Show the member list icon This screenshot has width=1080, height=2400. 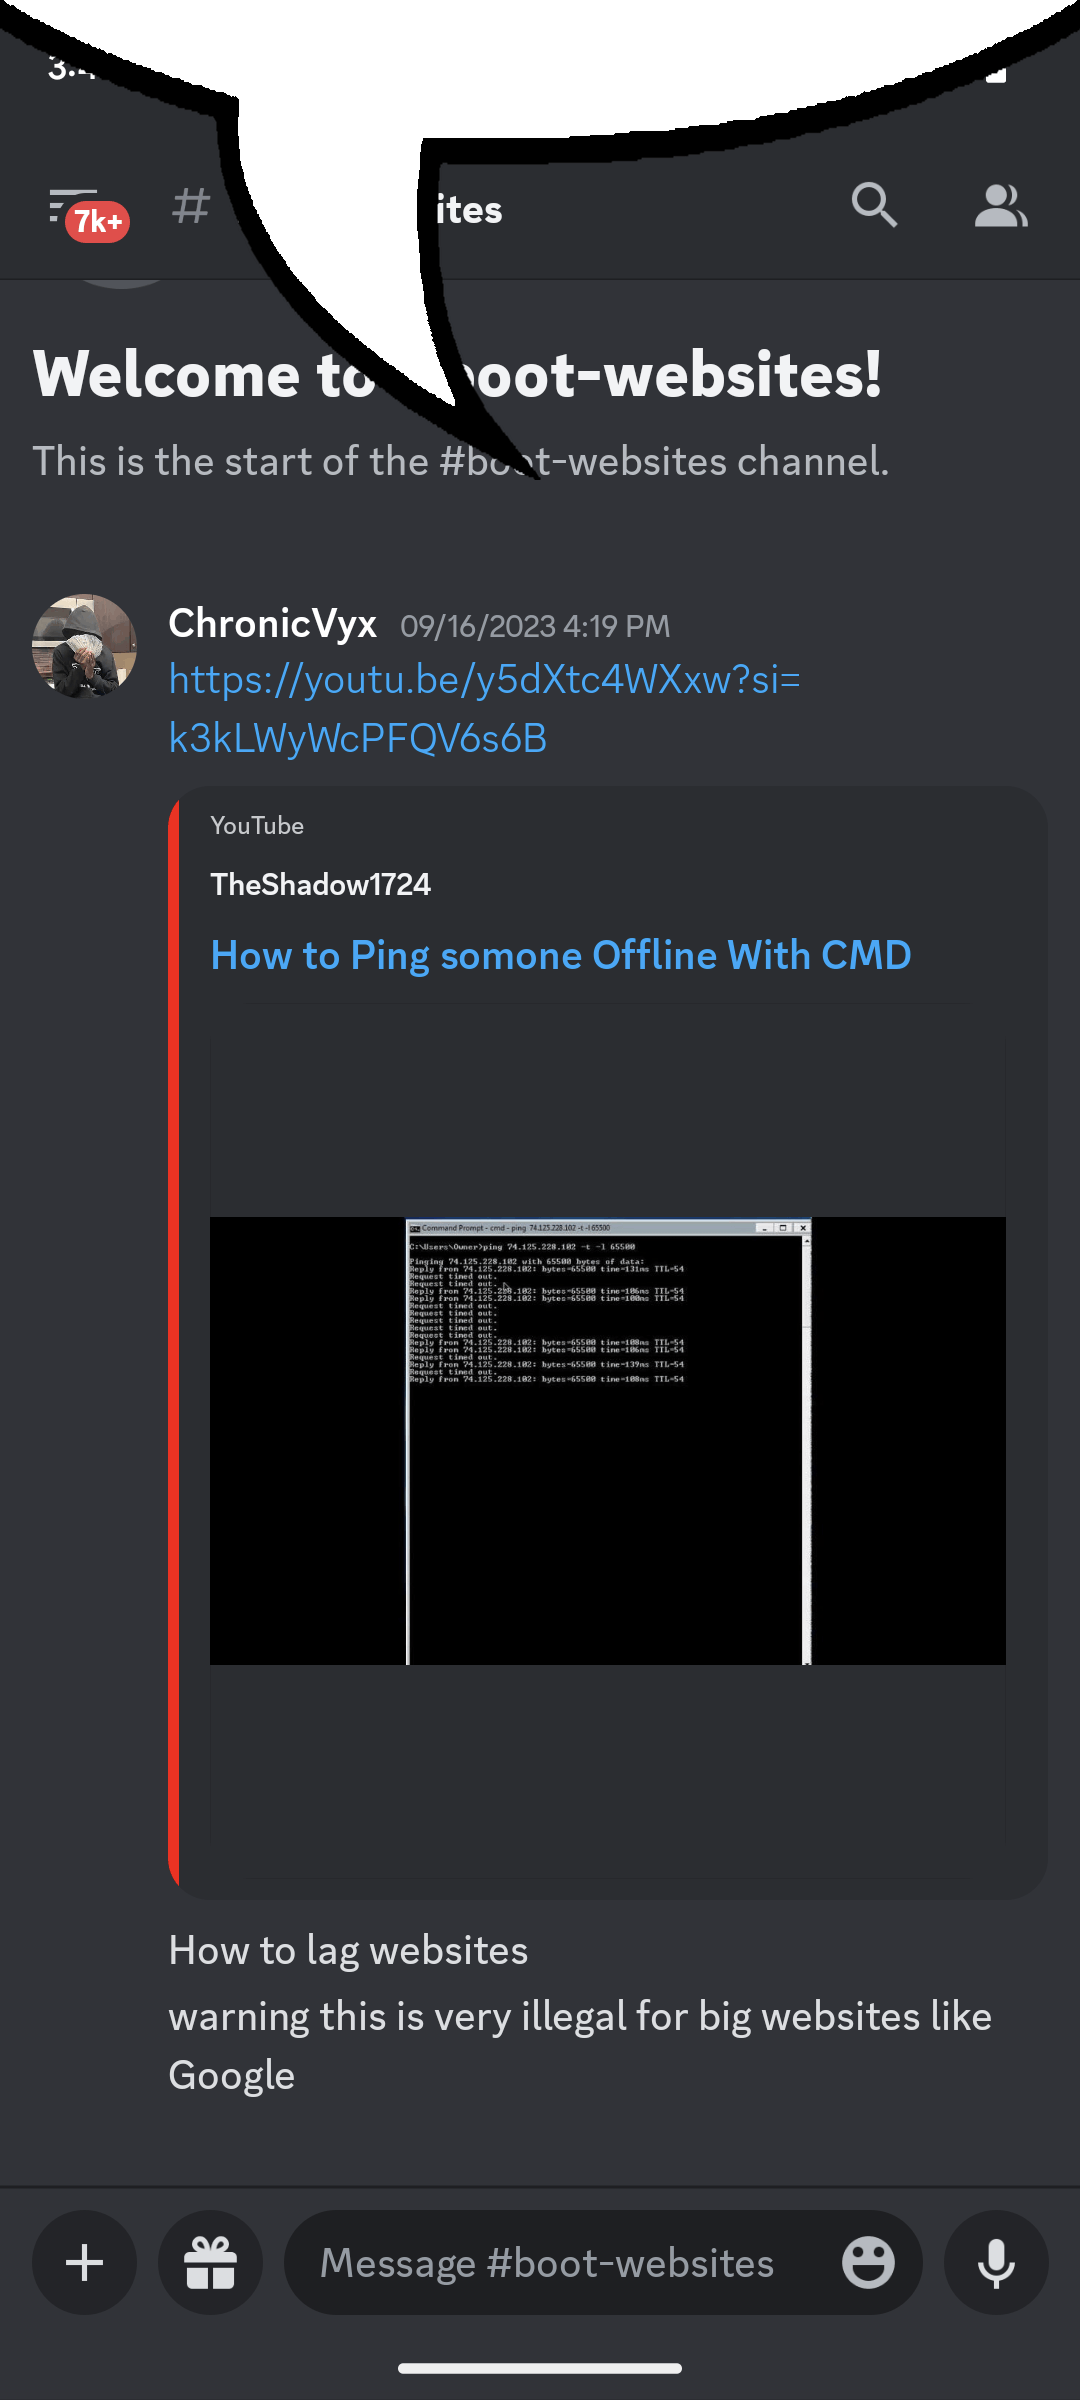click(1000, 206)
